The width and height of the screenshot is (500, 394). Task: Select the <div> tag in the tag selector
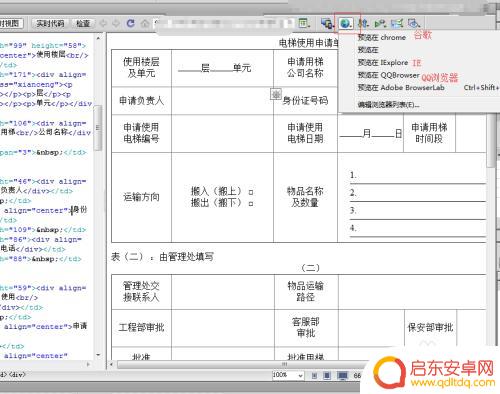point(17,375)
